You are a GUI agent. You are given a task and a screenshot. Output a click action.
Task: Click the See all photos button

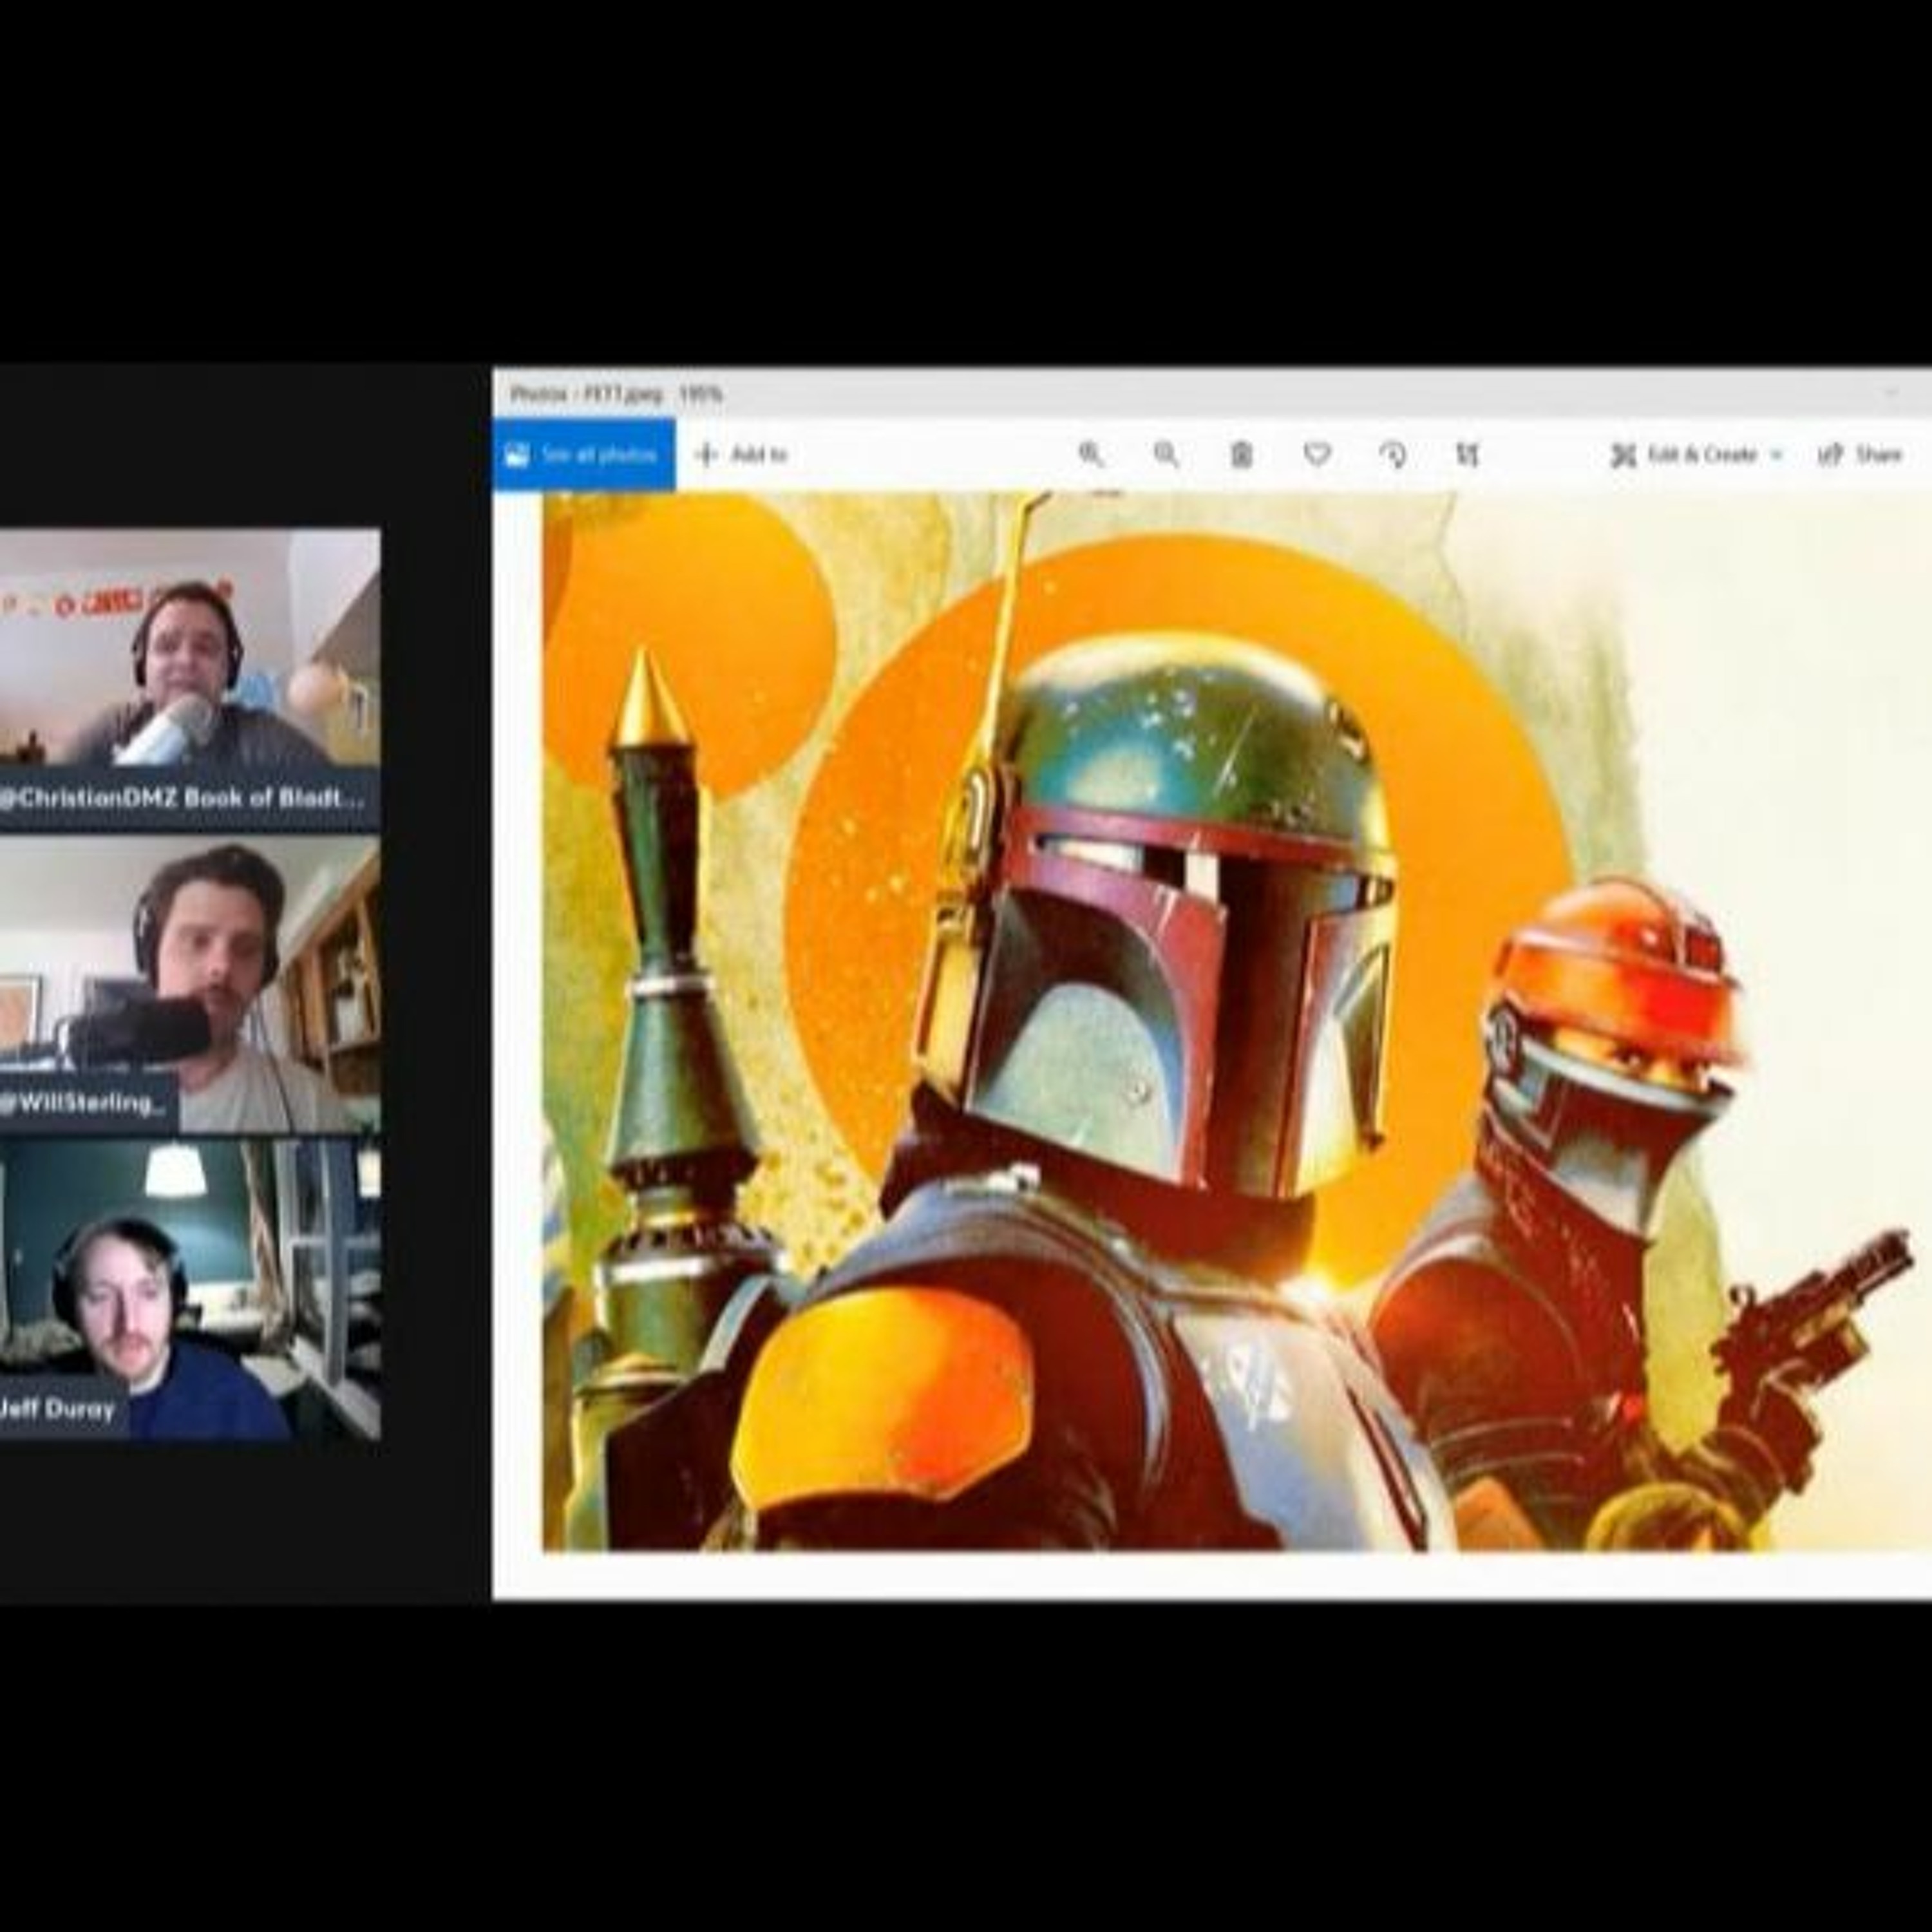tap(584, 455)
